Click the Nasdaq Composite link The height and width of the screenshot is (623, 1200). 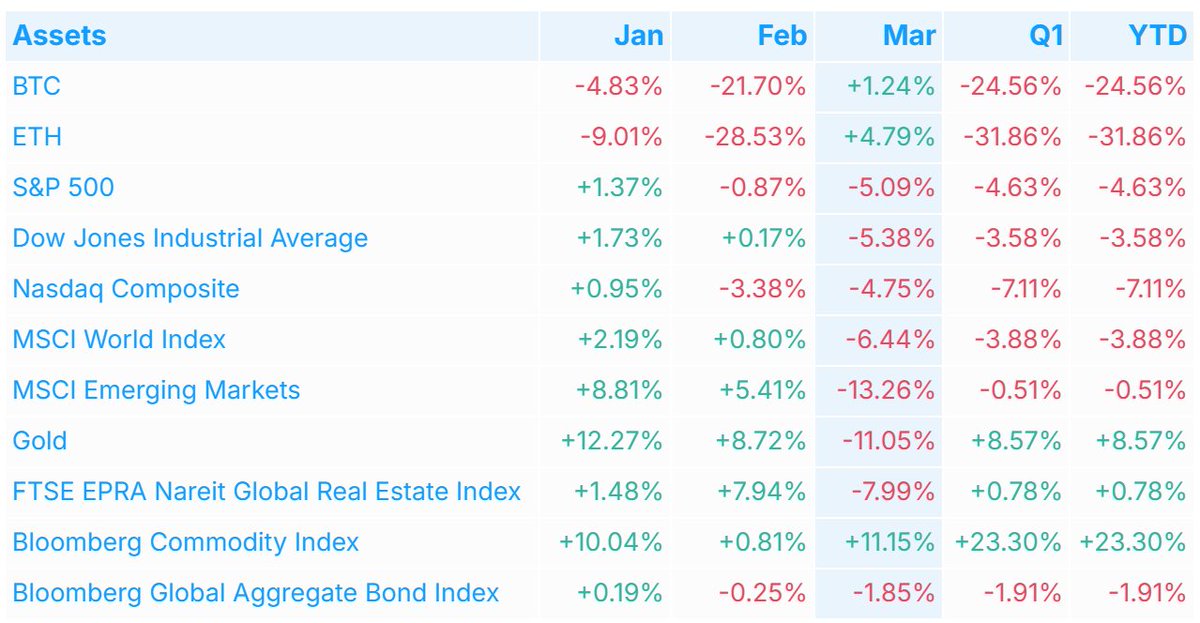[126, 289]
